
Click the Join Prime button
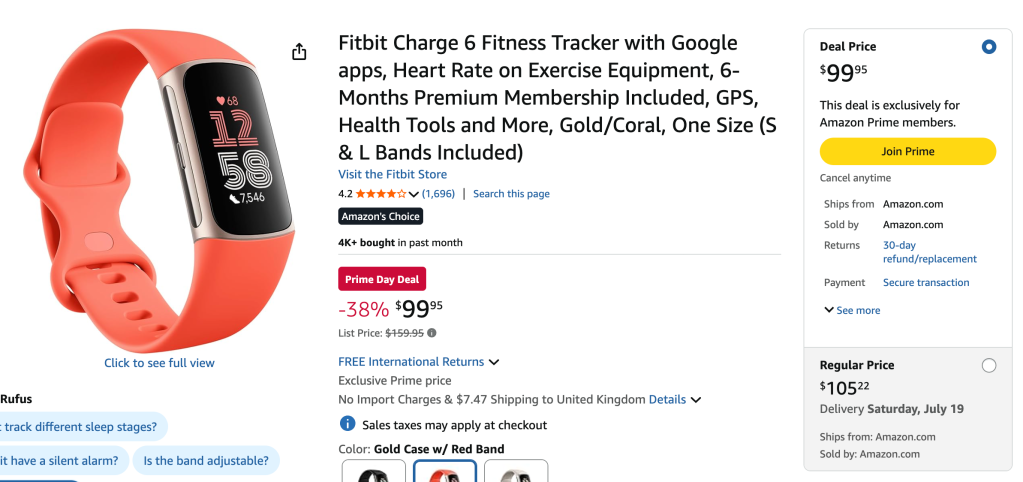point(907,152)
